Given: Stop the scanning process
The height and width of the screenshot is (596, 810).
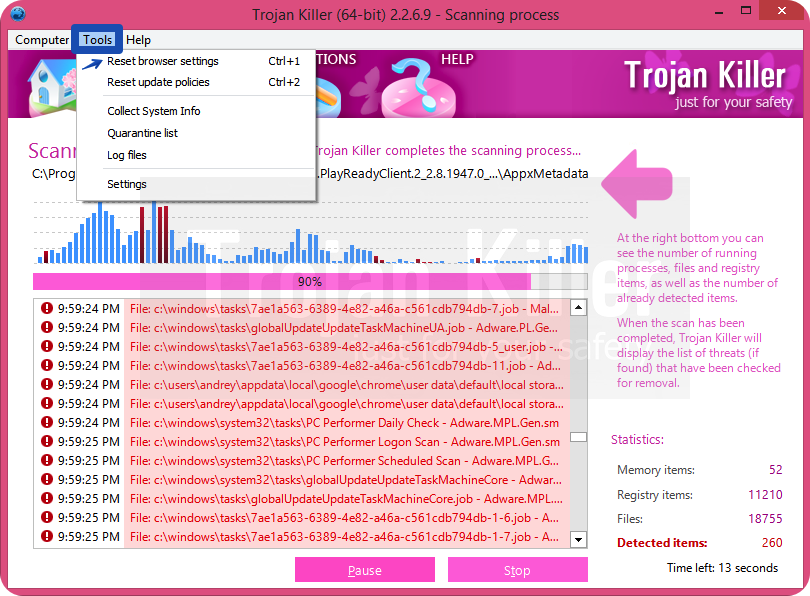Looking at the screenshot, I should tap(517, 570).
